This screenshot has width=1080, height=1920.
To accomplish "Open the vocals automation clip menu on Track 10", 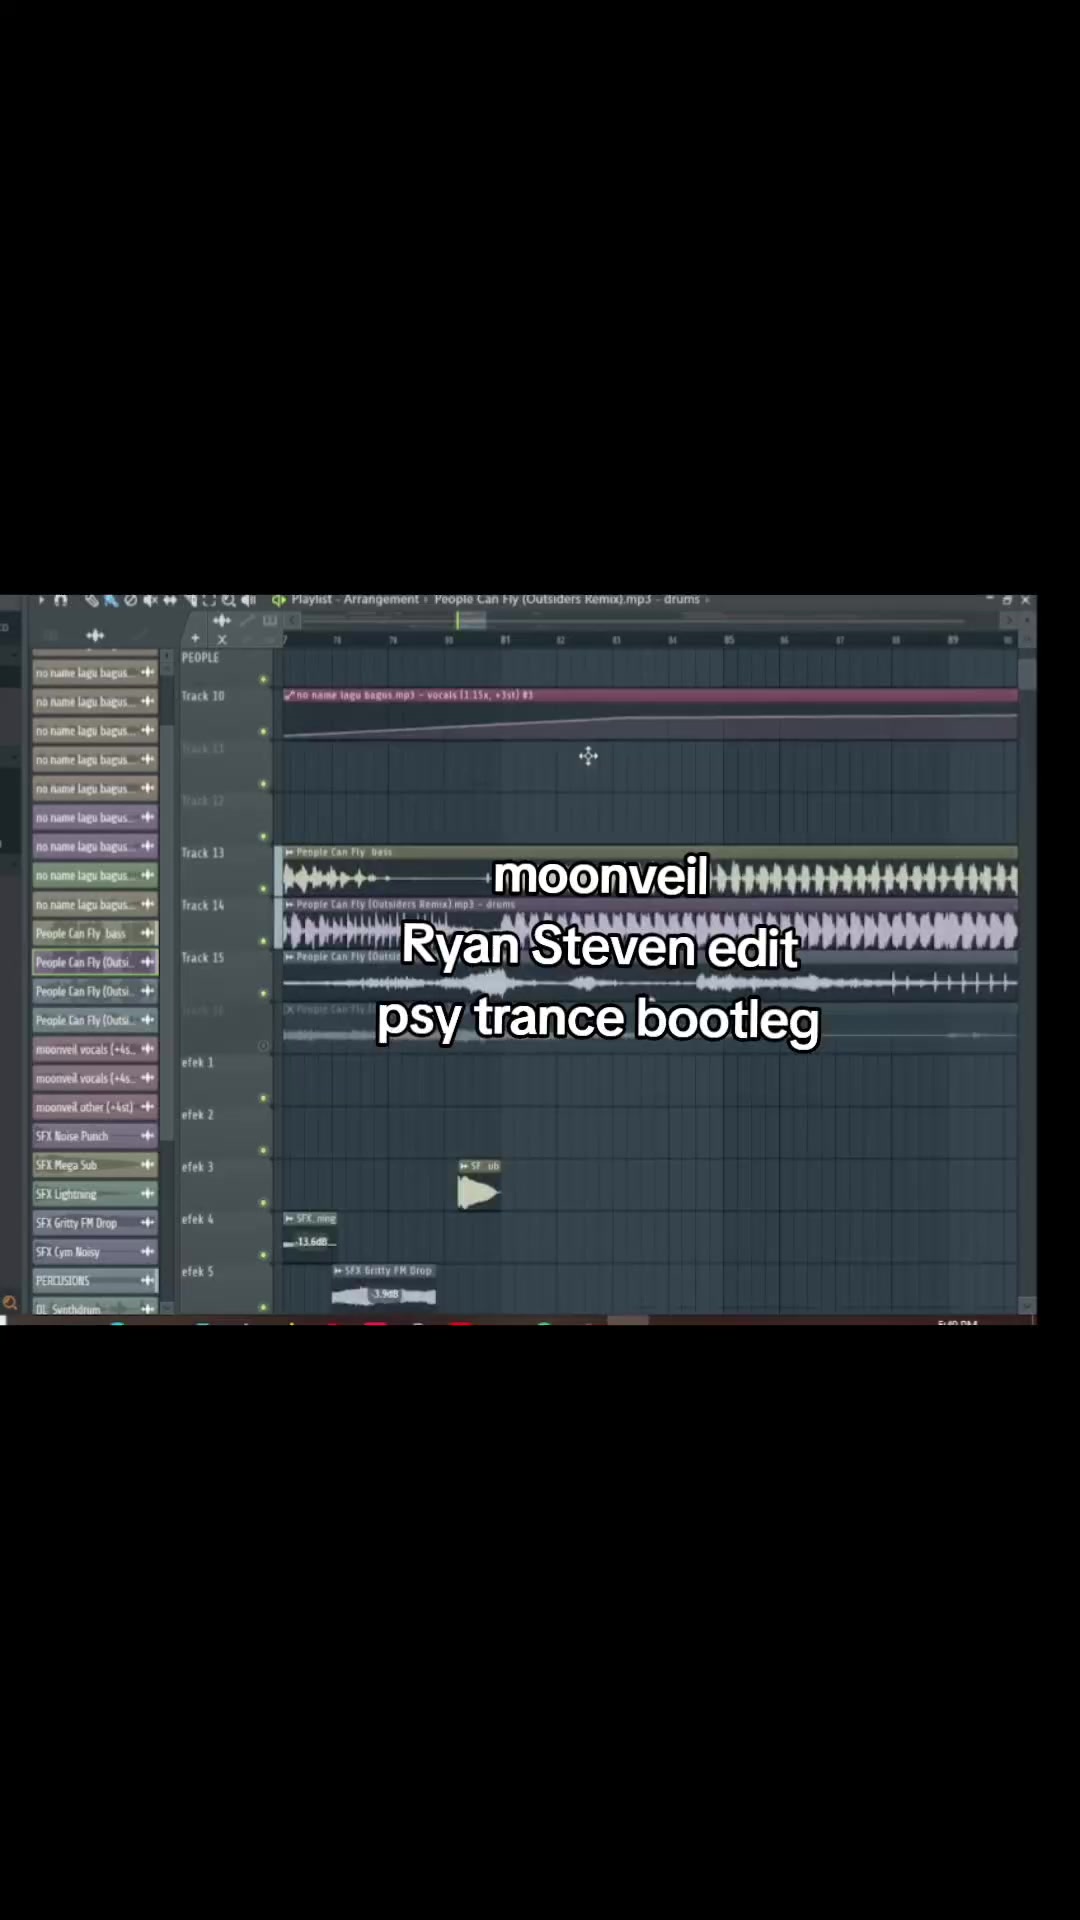I will (x=289, y=695).
